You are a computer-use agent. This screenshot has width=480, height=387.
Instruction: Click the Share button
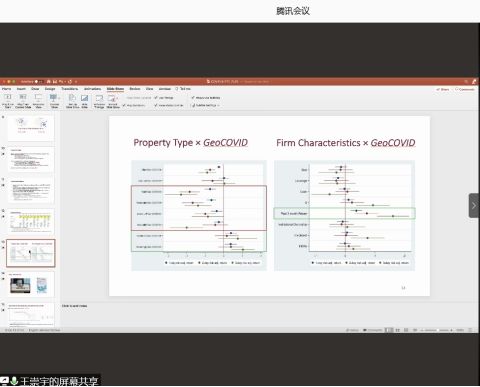coord(443,89)
